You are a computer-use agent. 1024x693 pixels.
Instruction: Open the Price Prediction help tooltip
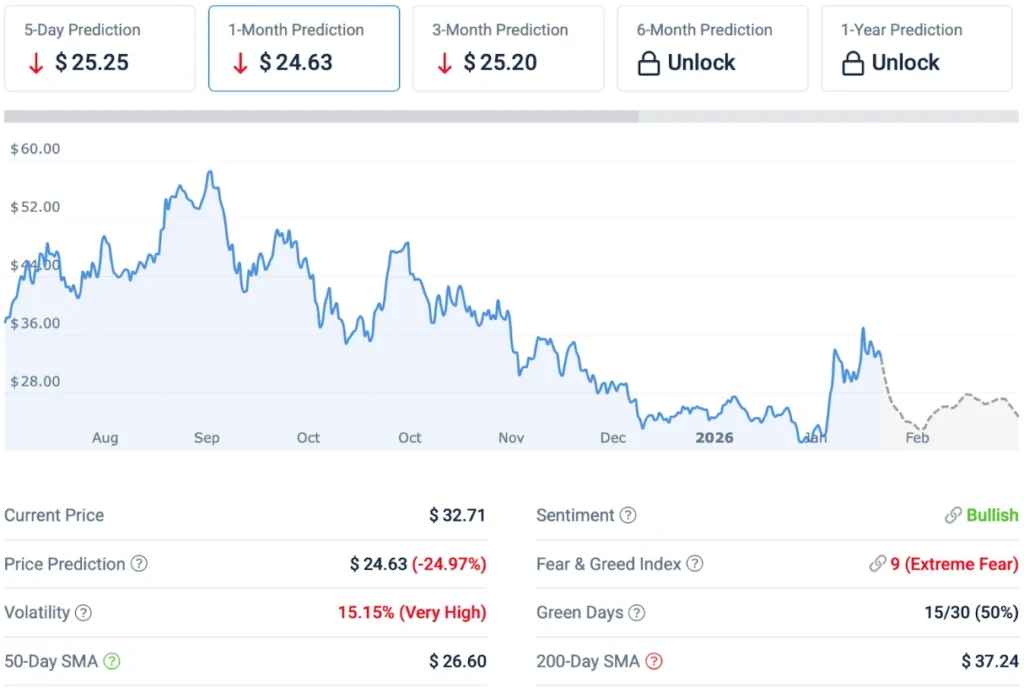click(x=136, y=564)
